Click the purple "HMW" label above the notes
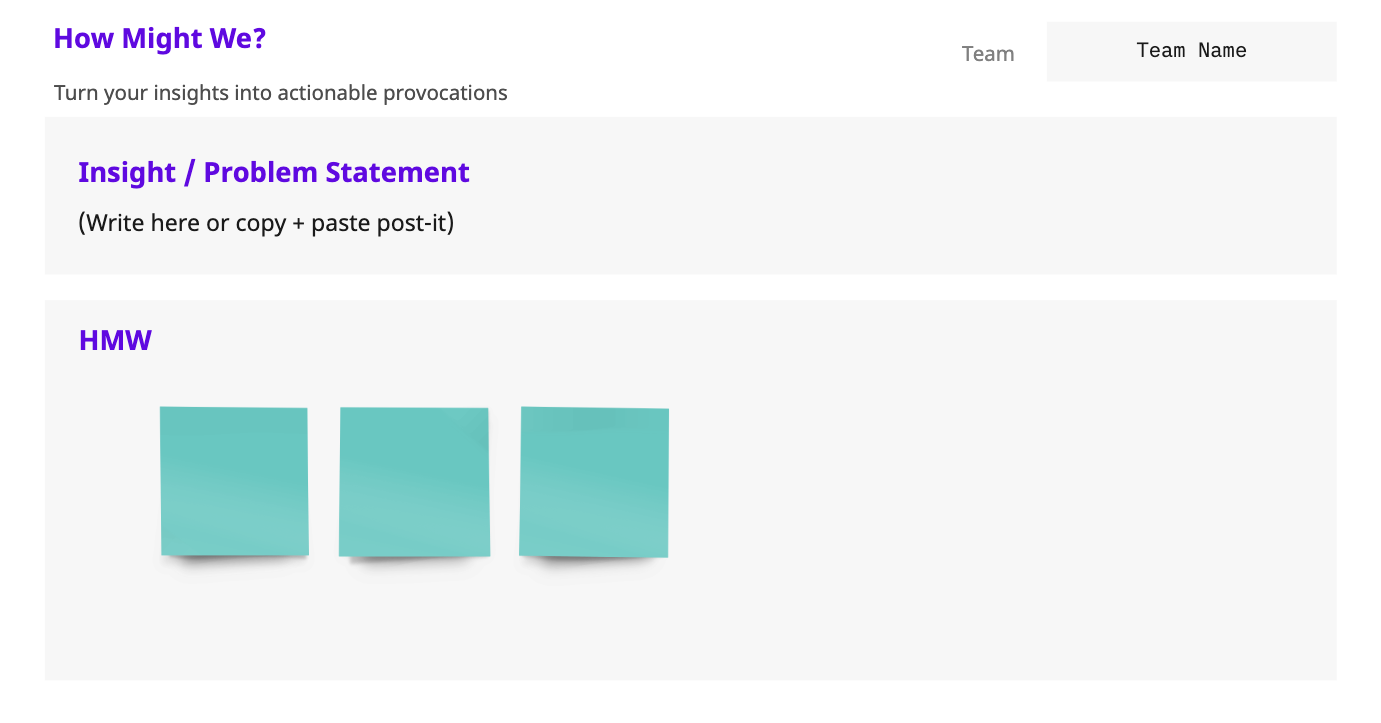The width and height of the screenshot is (1381, 723). pos(115,341)
